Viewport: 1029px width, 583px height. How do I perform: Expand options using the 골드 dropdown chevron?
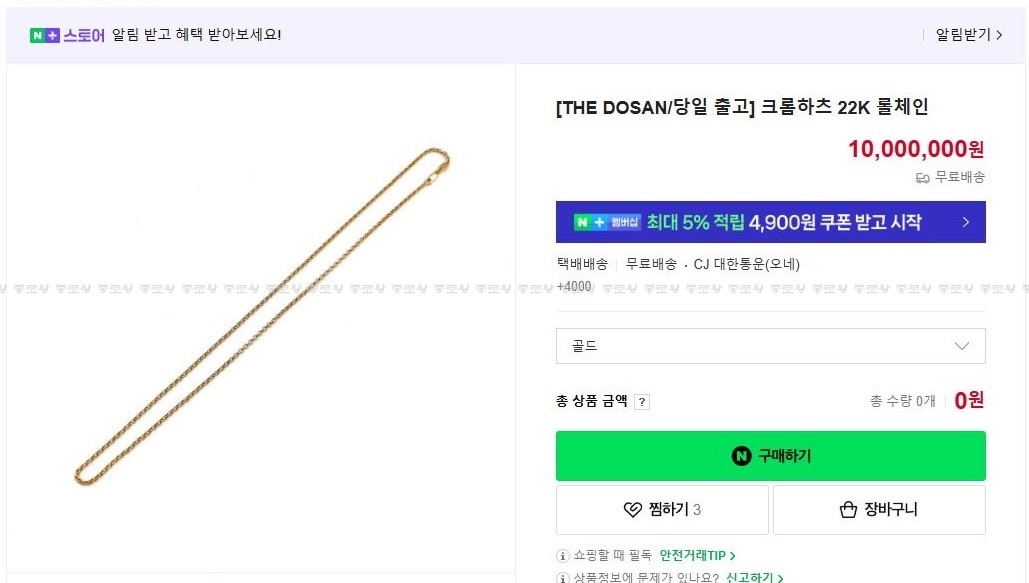[x=962, y=346]
